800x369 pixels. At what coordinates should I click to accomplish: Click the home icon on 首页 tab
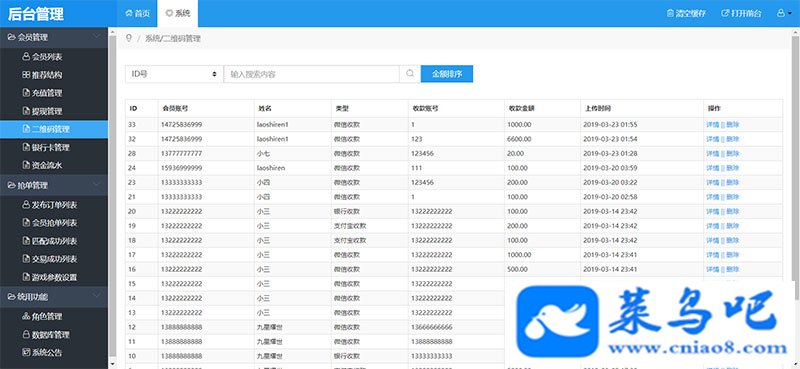coord(129,13)
